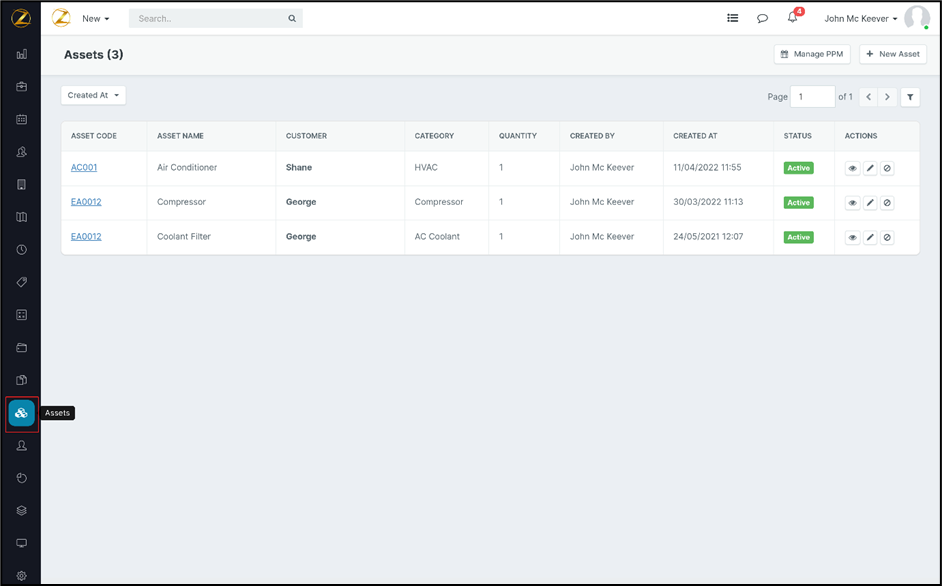Expand the Created At sort dropdown

click(93, 96)
